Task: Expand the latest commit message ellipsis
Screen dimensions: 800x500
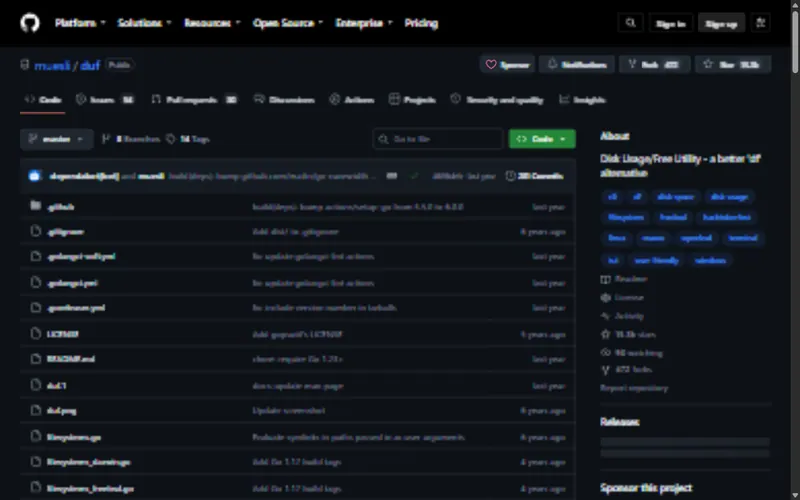Action: (x=391, y=176)
